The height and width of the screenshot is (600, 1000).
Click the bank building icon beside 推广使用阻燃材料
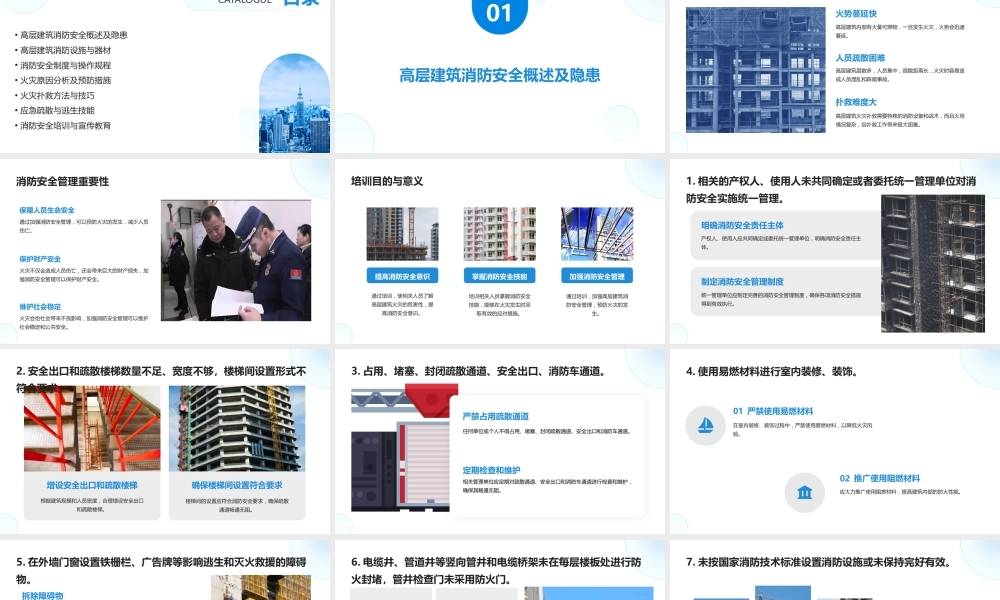click(x=804, y=492)
